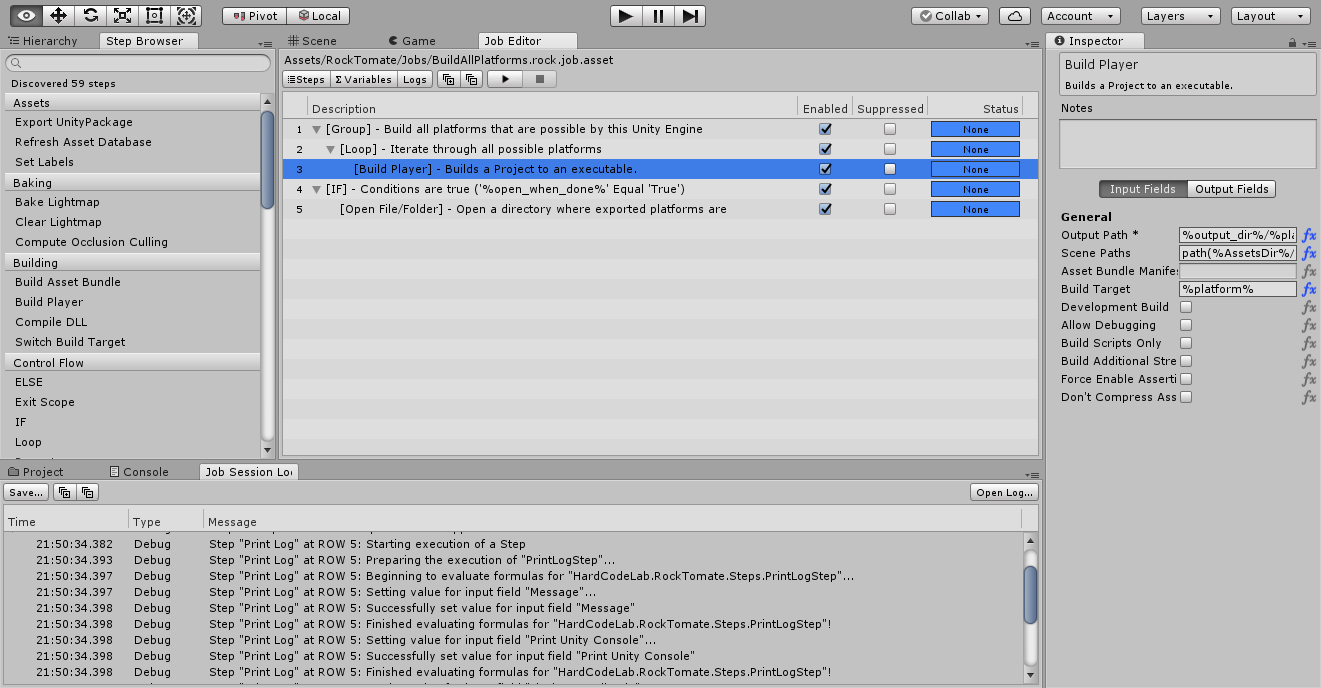Click the fx formula icon for Build Target
The image size is (1321, 688).
(x=1309, y=289)
